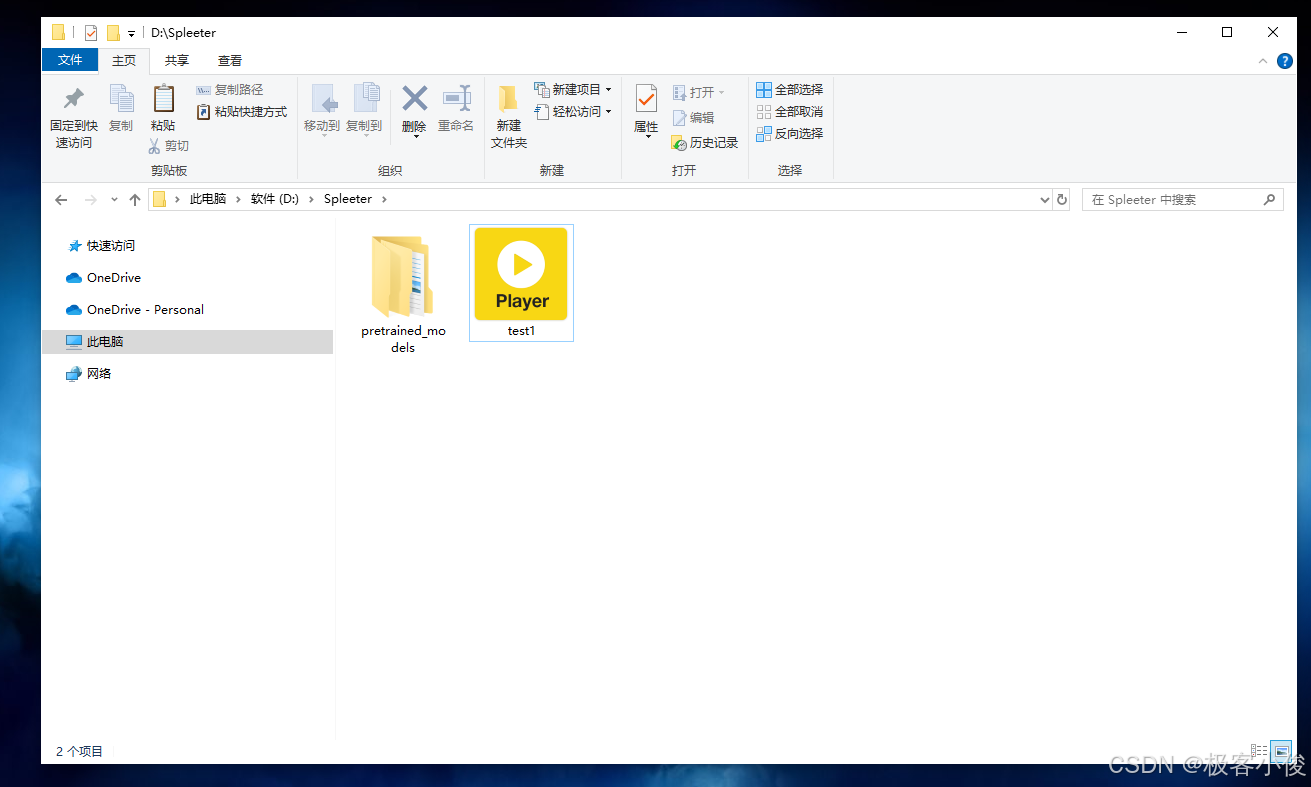Viewport: 1311px width, 787px height.
Task: Click the Rename (重命名) icon
Action: [x=456, y=98]
